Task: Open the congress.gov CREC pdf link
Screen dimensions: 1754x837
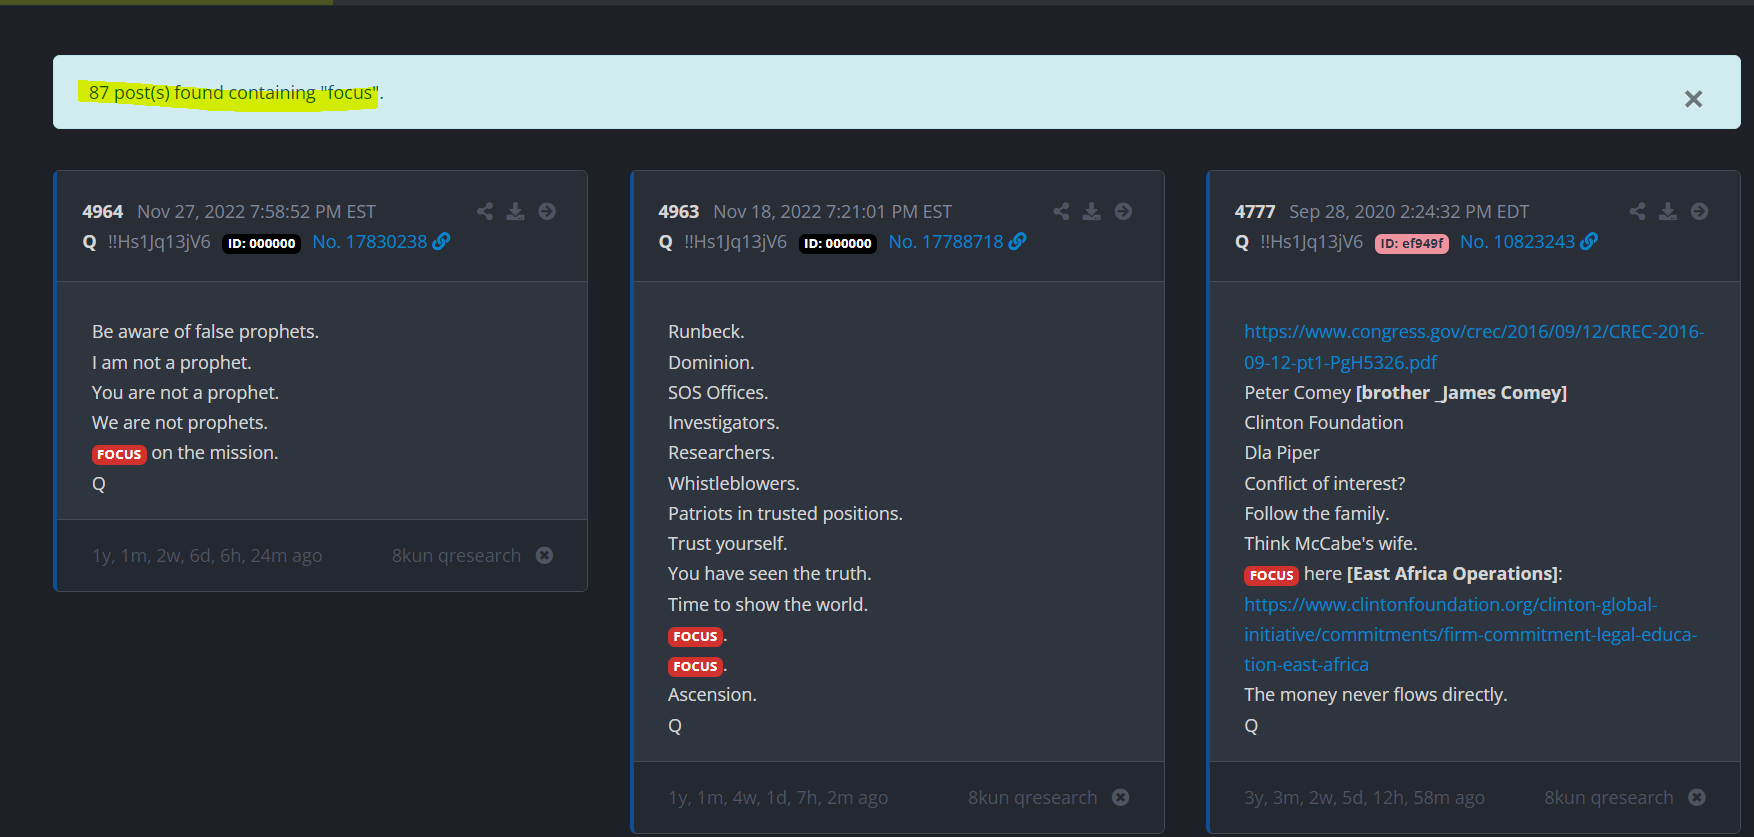Action: coord(1474,347)
